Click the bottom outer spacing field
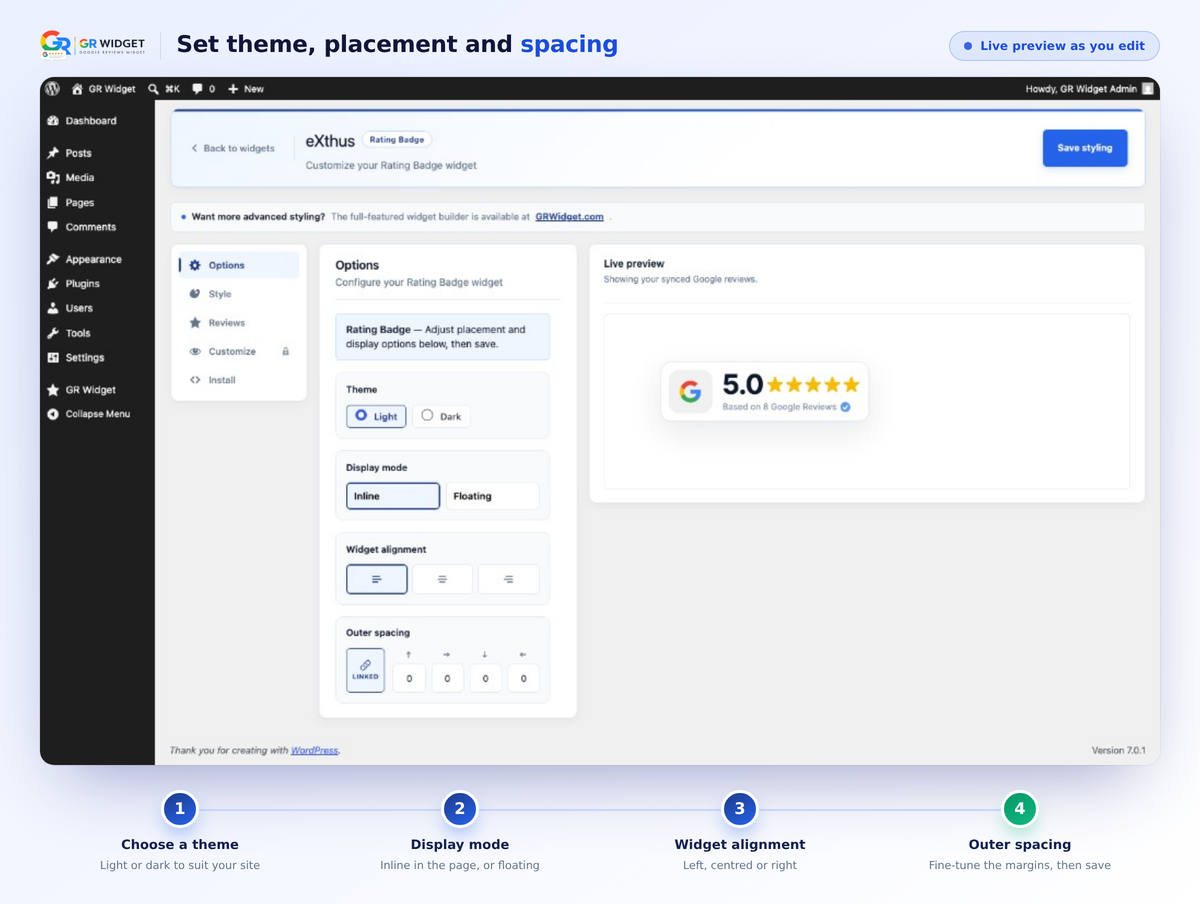The image size is (1200, 904). point(485,678)
